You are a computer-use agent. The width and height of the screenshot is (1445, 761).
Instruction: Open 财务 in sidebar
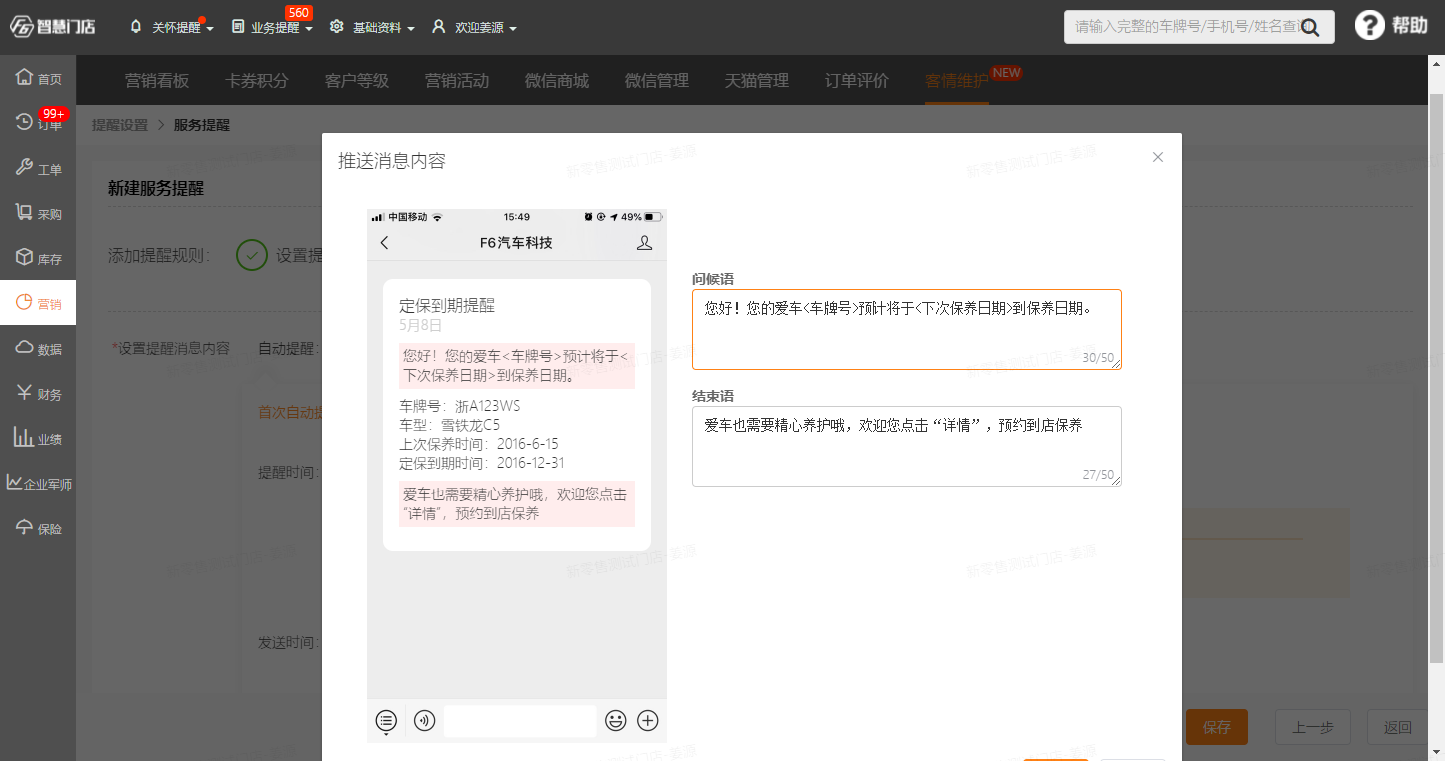pos(38,393)
